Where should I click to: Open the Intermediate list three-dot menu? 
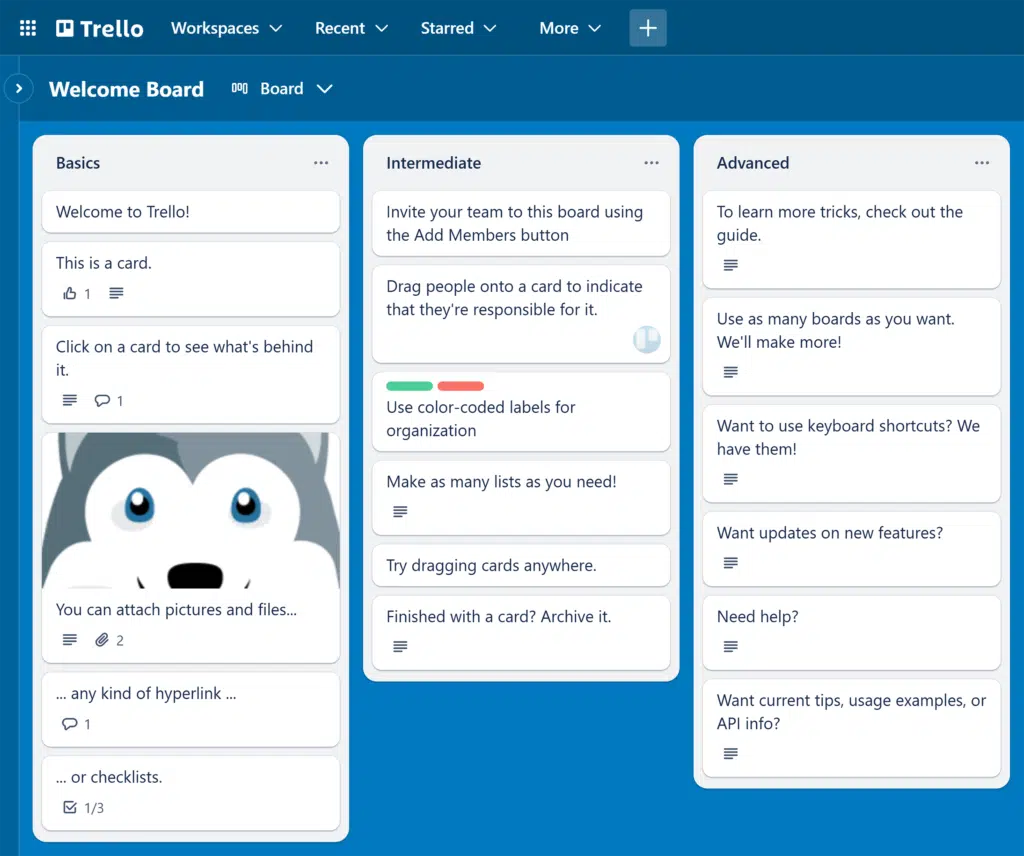[x=651, y=163]
